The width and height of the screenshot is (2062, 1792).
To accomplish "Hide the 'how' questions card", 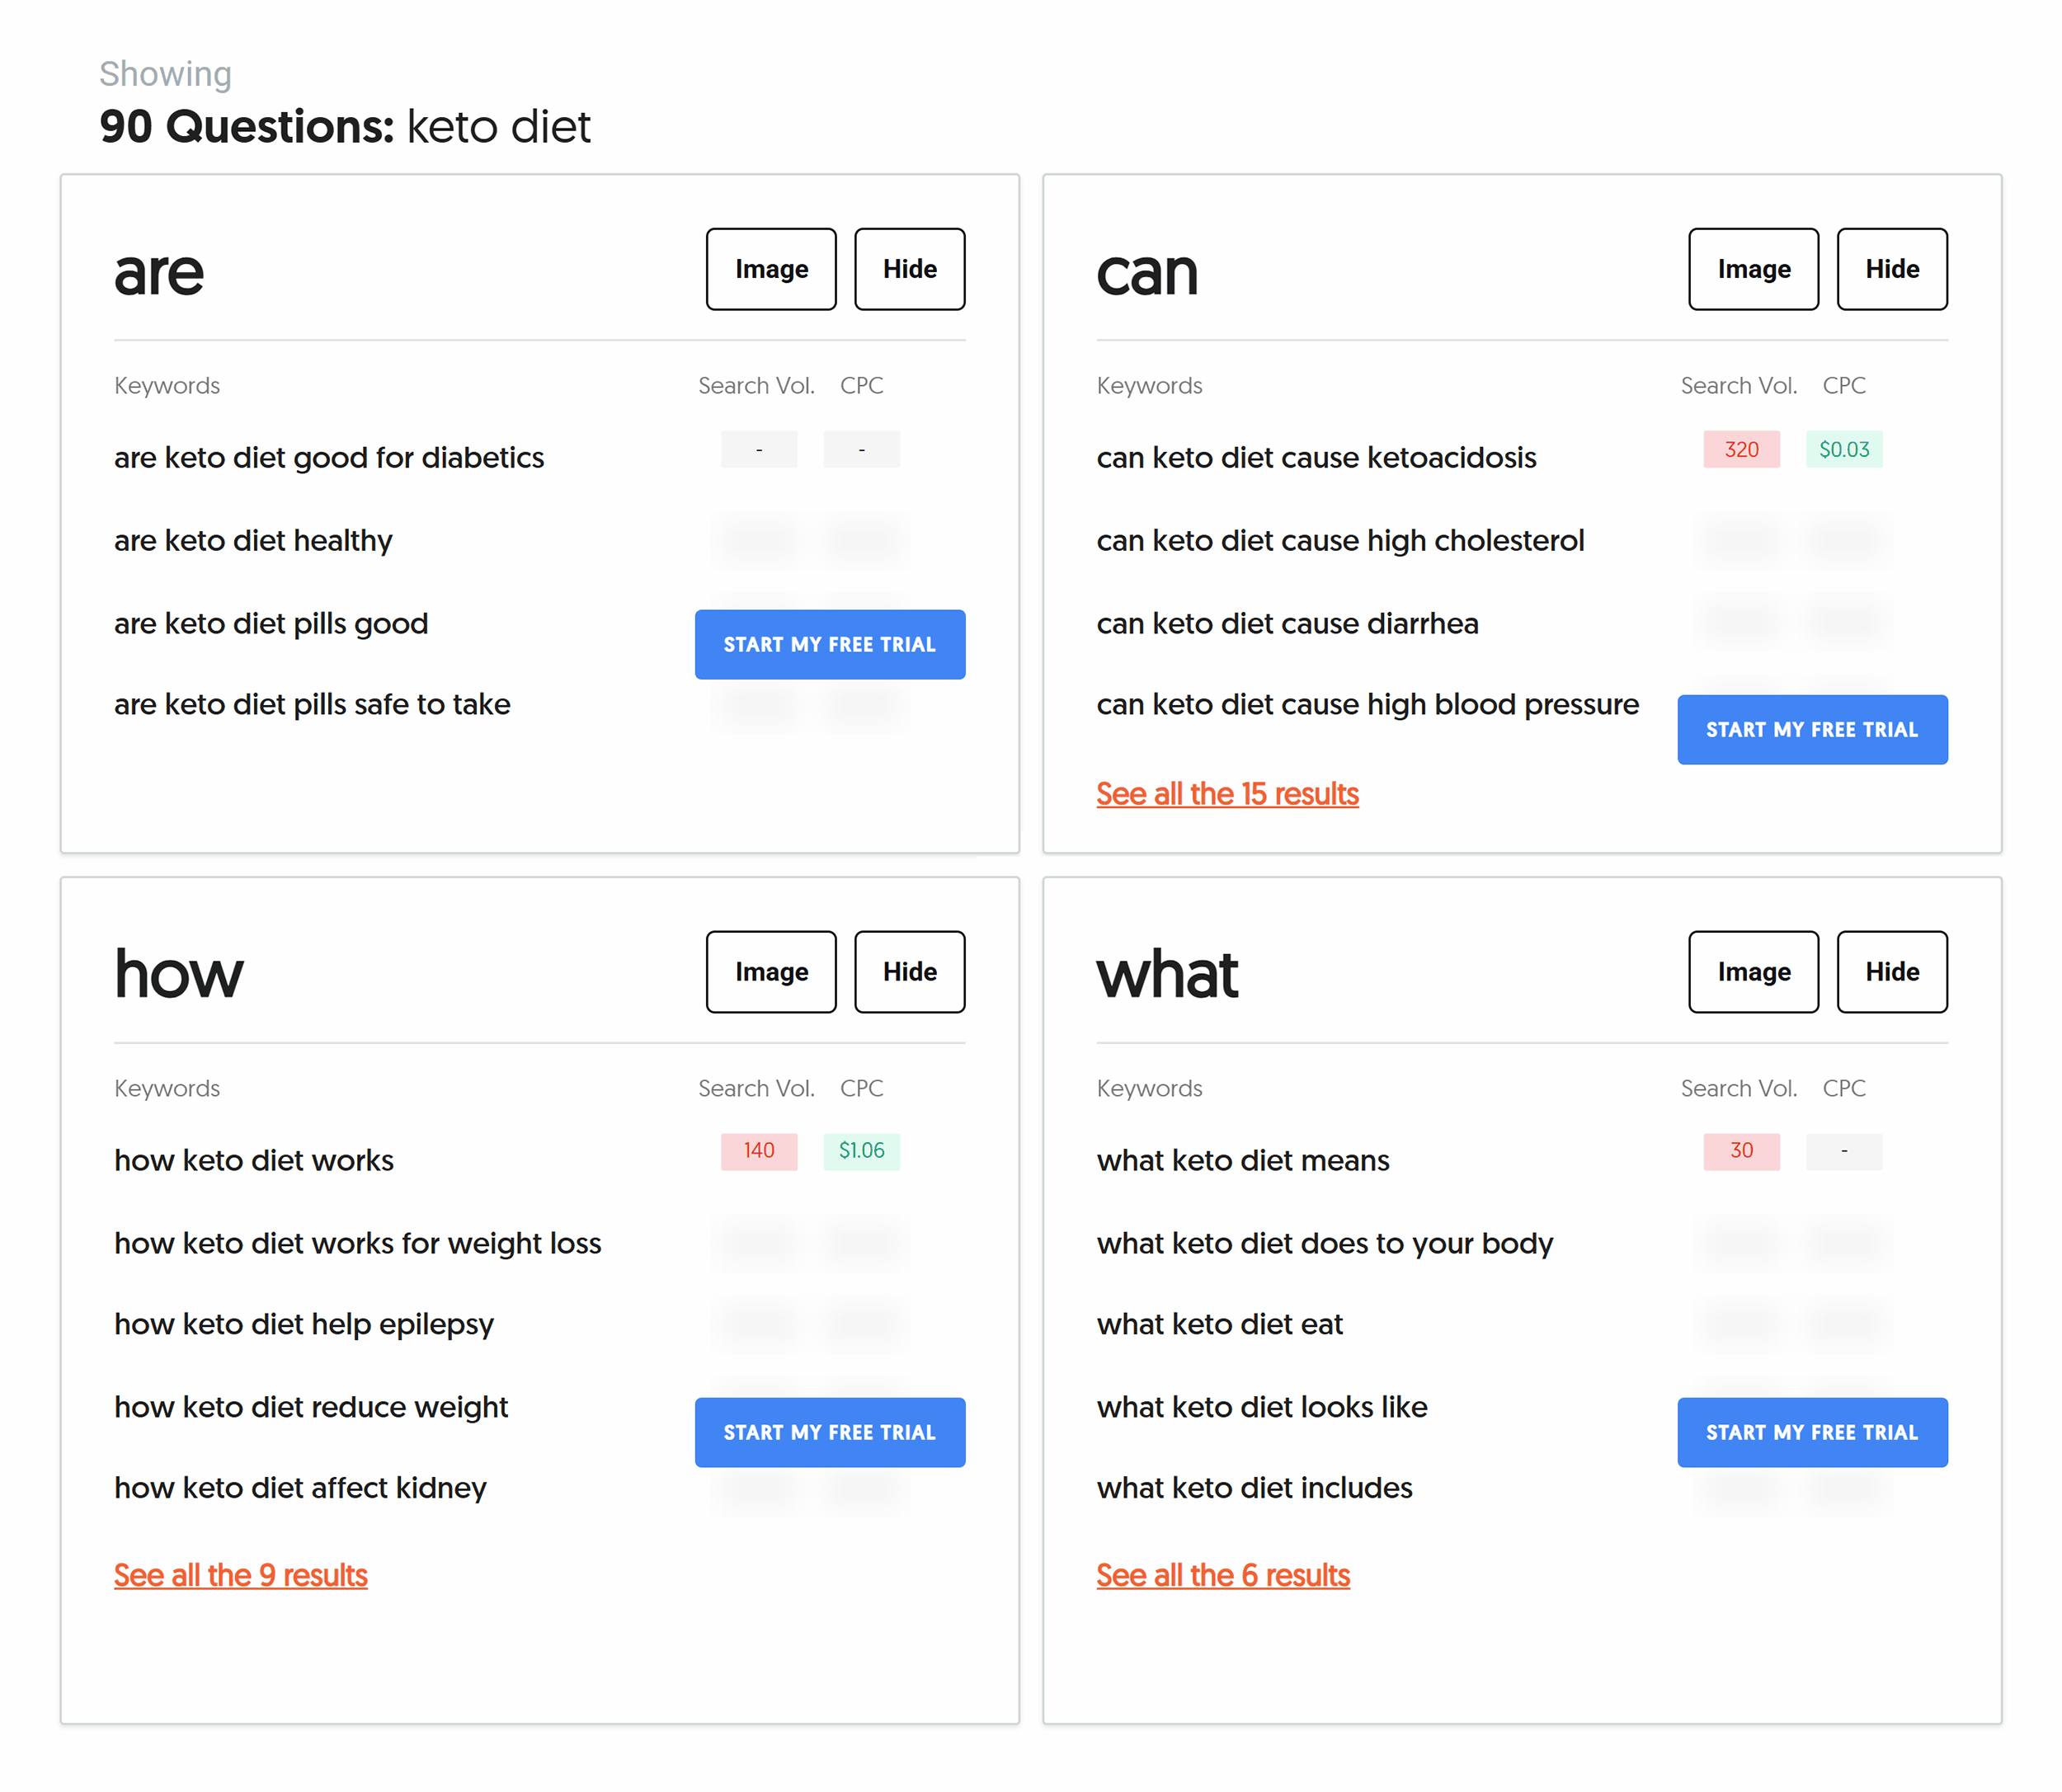I will point(909,972).
